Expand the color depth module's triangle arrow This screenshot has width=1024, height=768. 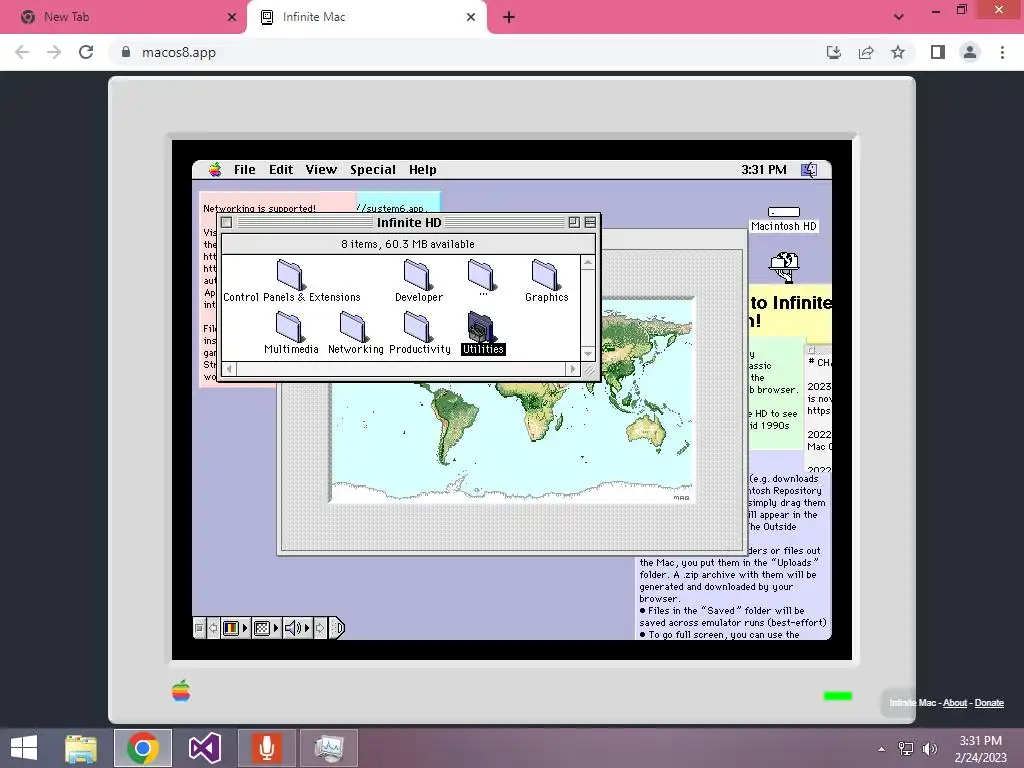[x=245, y=628]
